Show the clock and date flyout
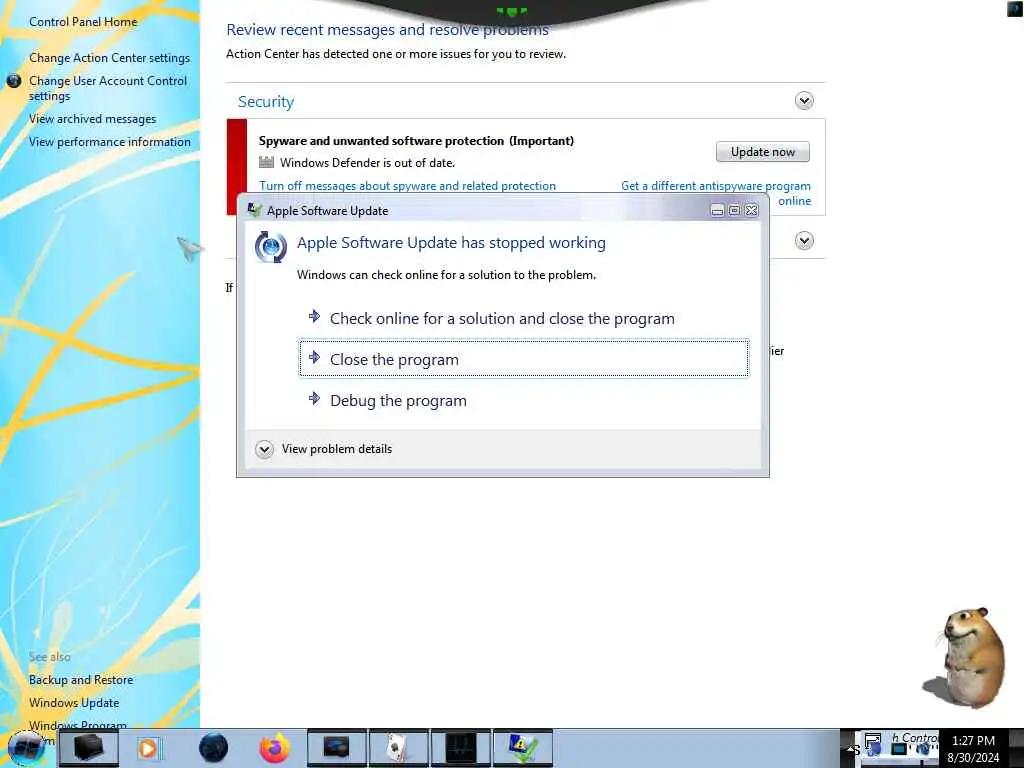Image resolution: width=1024 pixels, height=768 pixels. (x=973, y=748)
